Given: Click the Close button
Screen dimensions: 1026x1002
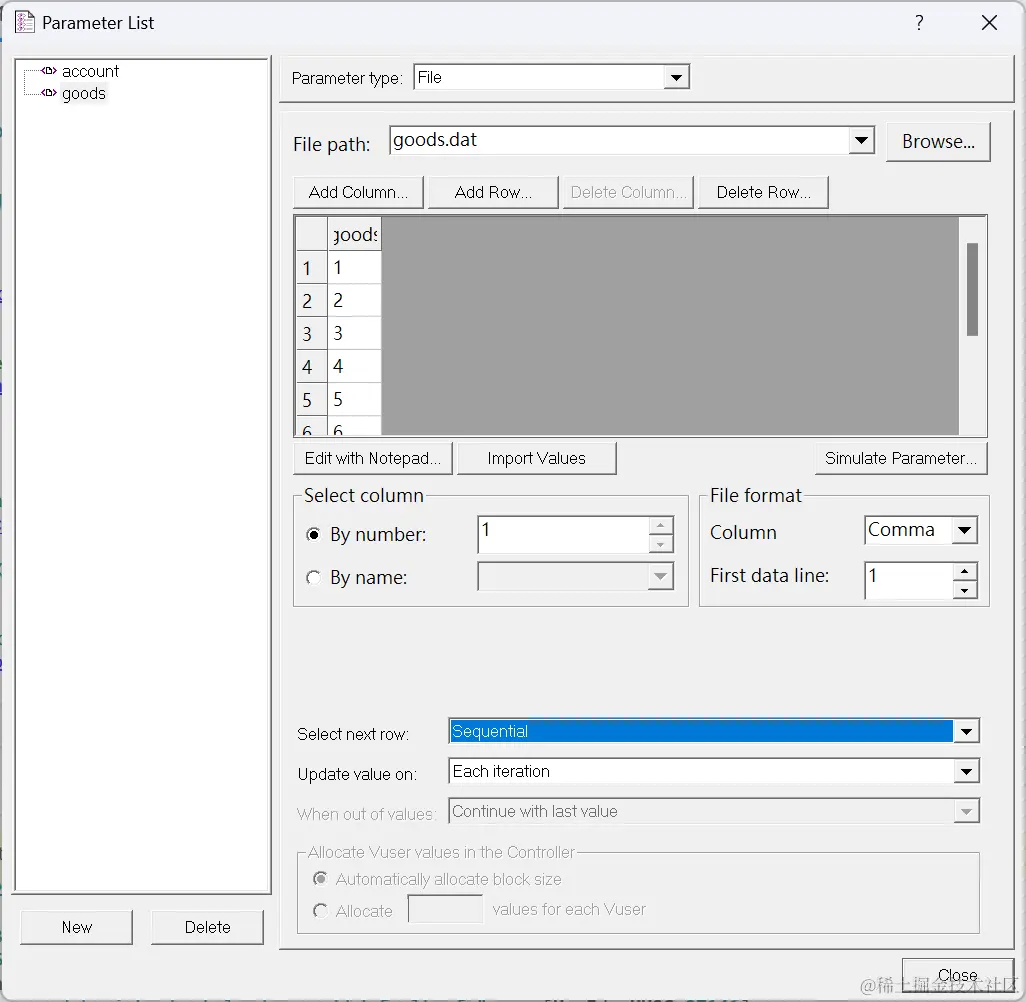Looking at the screenshot, I should pos(957,975).
